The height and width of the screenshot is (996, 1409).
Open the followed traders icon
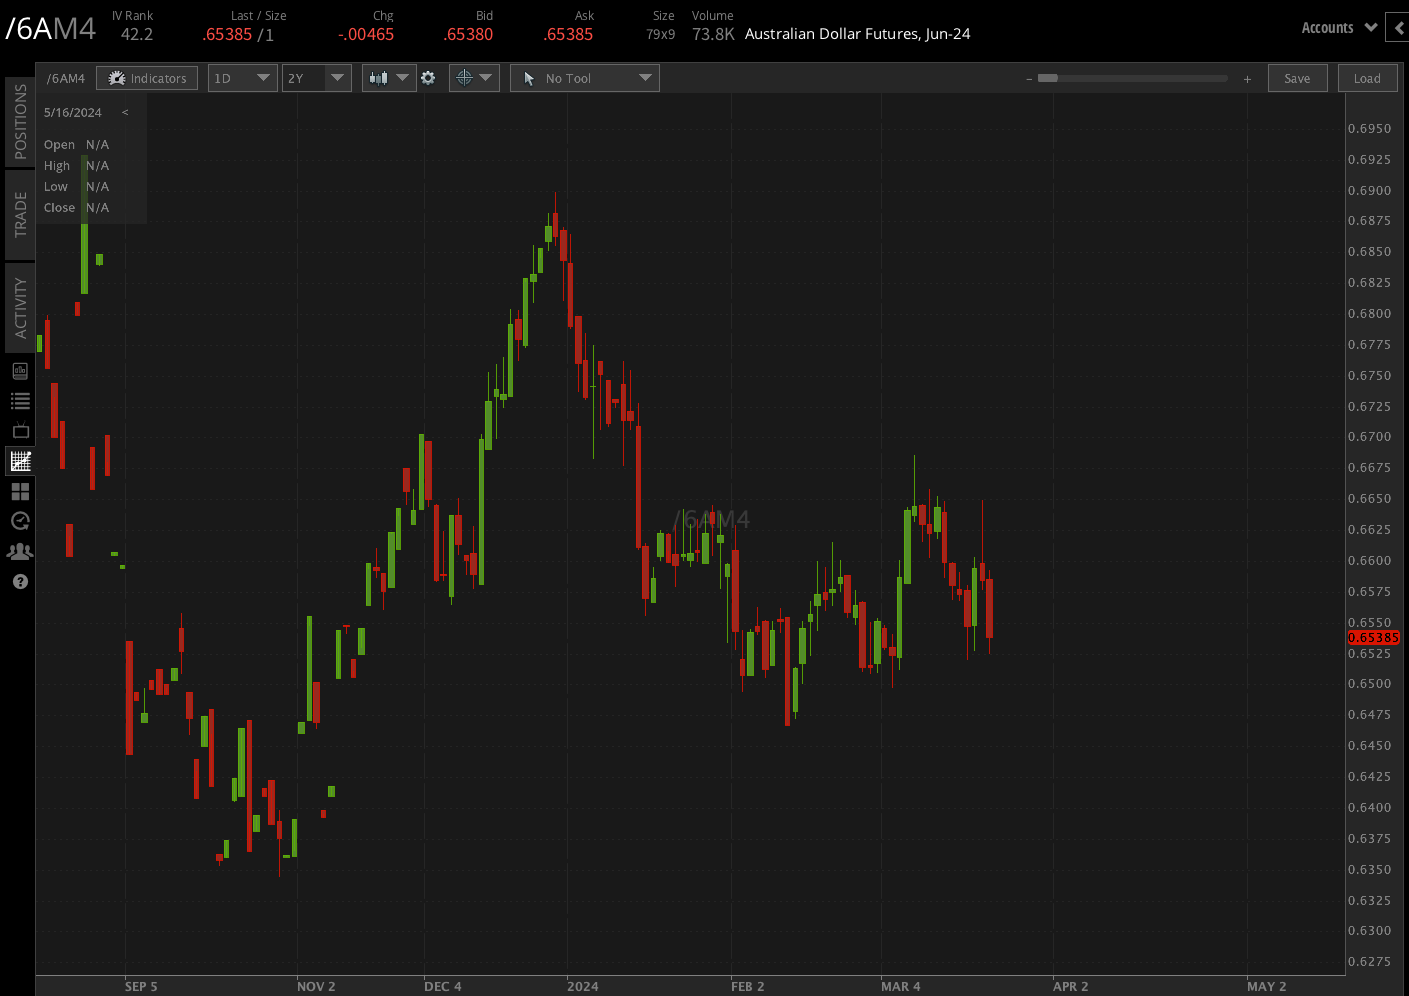tap(20, 551)
